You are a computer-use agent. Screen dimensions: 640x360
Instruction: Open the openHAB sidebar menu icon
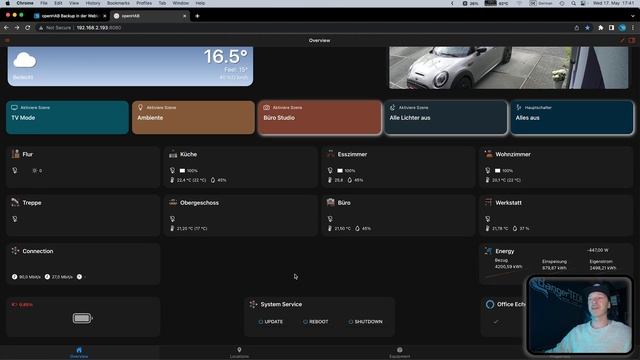tap(7, 40)
